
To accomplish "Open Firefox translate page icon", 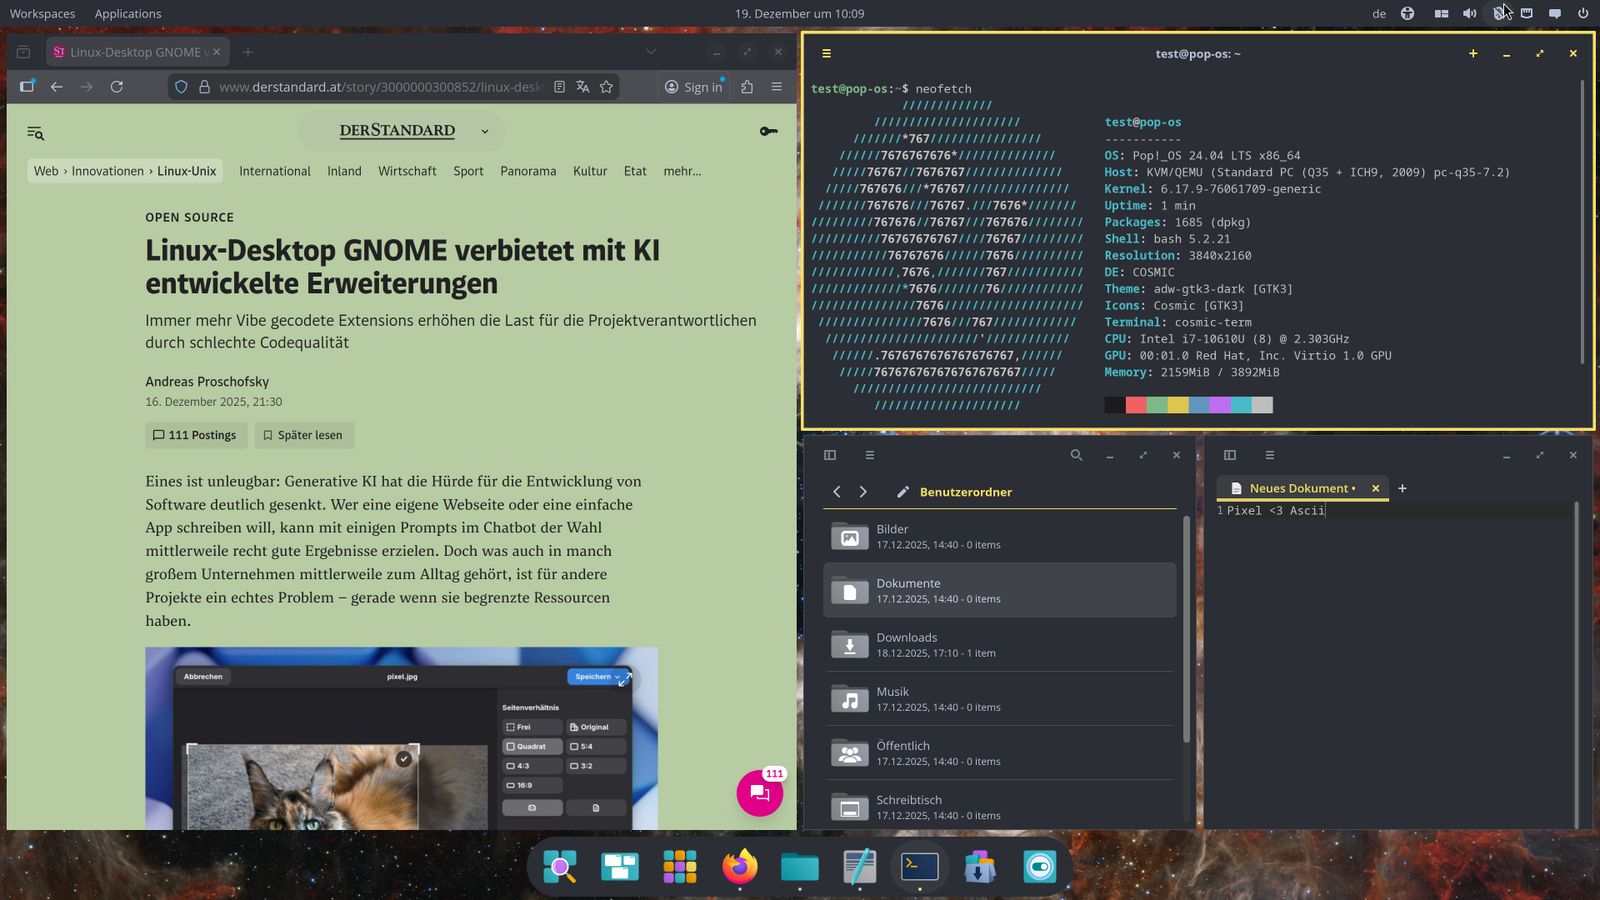I will 583,87.
